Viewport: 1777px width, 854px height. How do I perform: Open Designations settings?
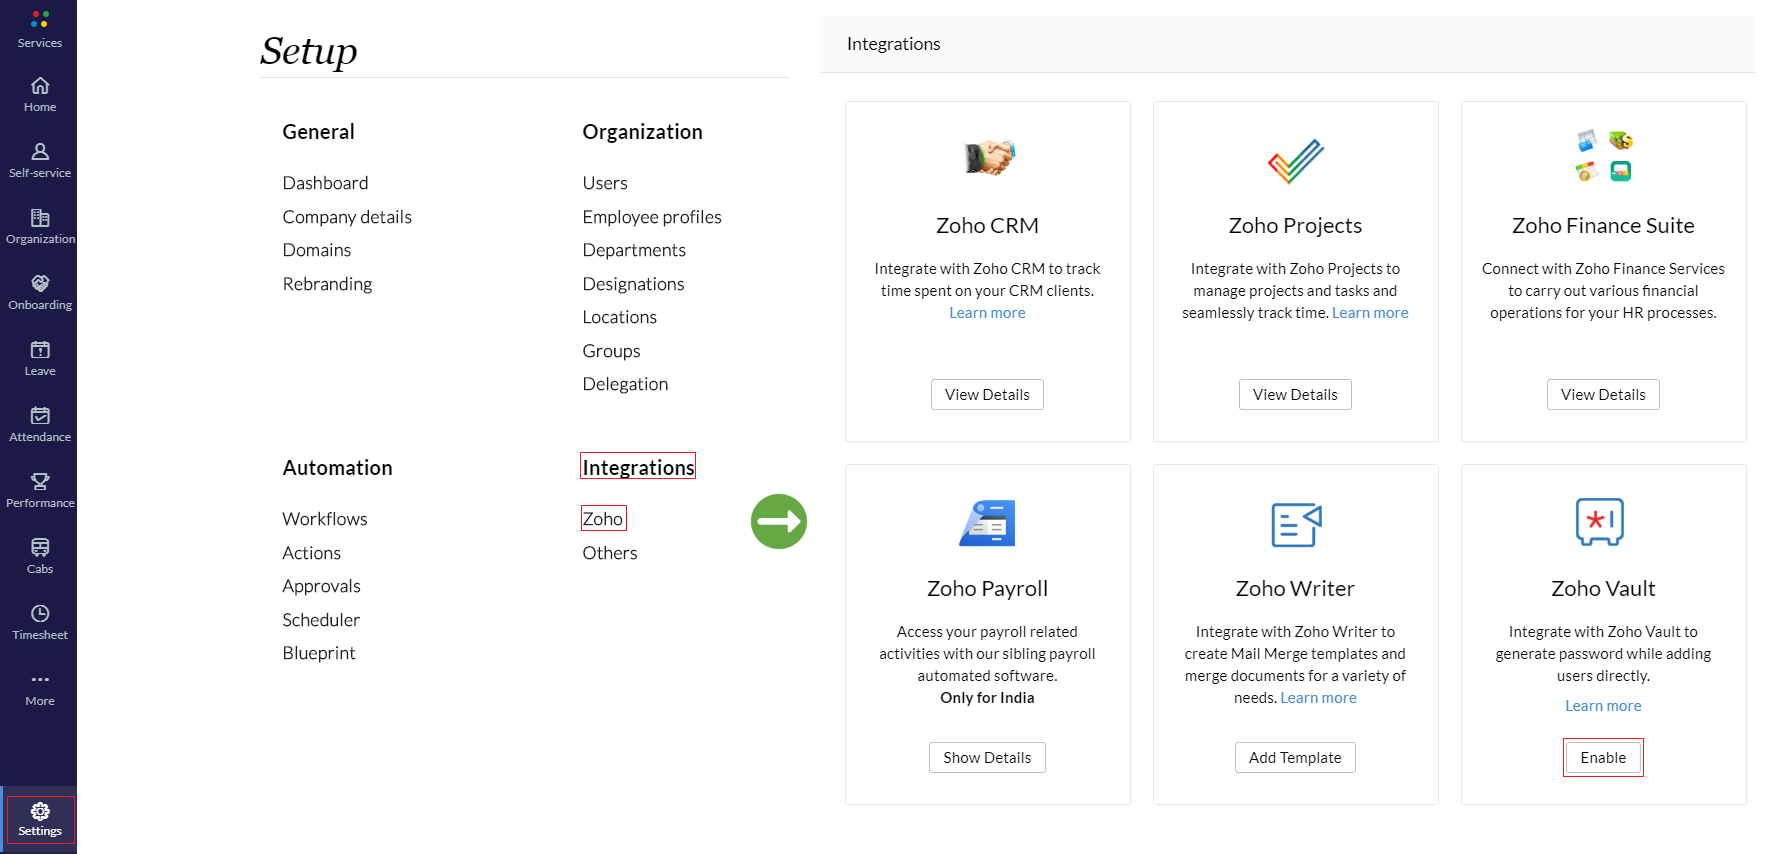pyautogui.click(x=633, y=284)
